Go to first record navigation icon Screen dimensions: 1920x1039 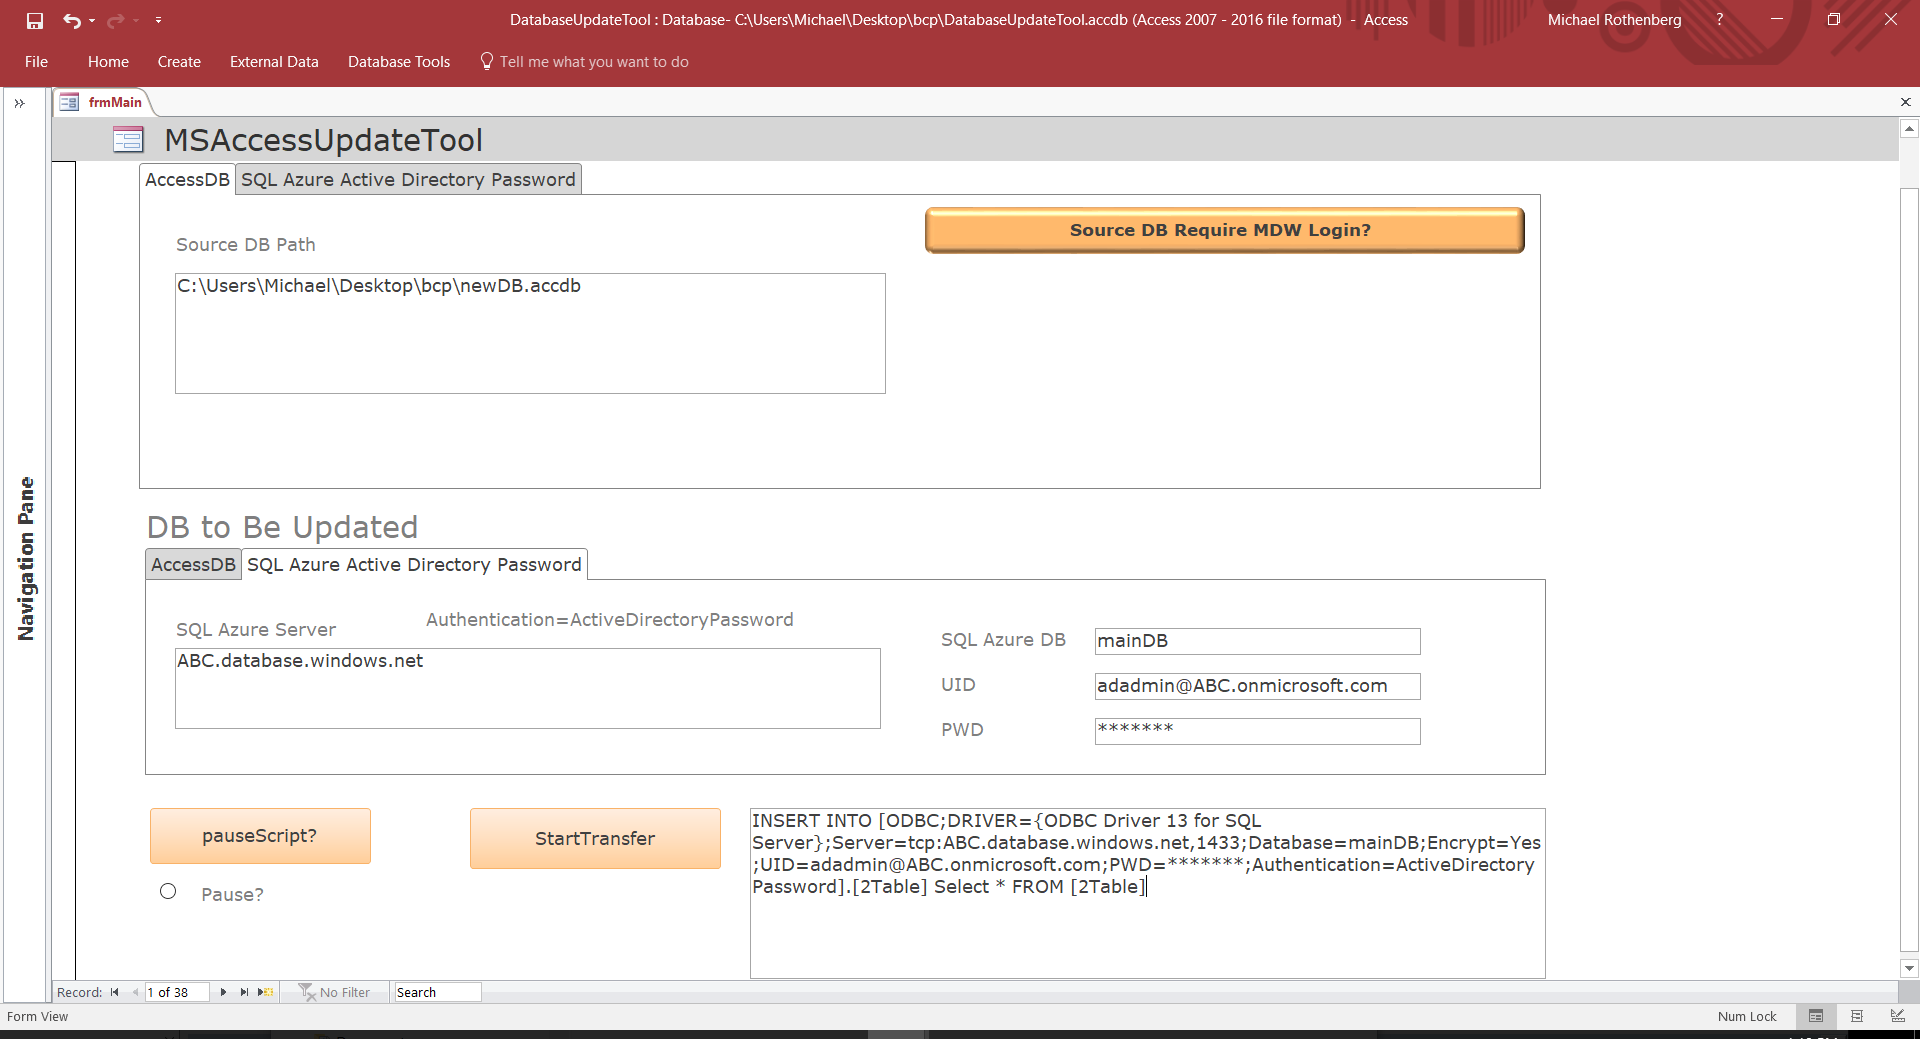point(114,992)
